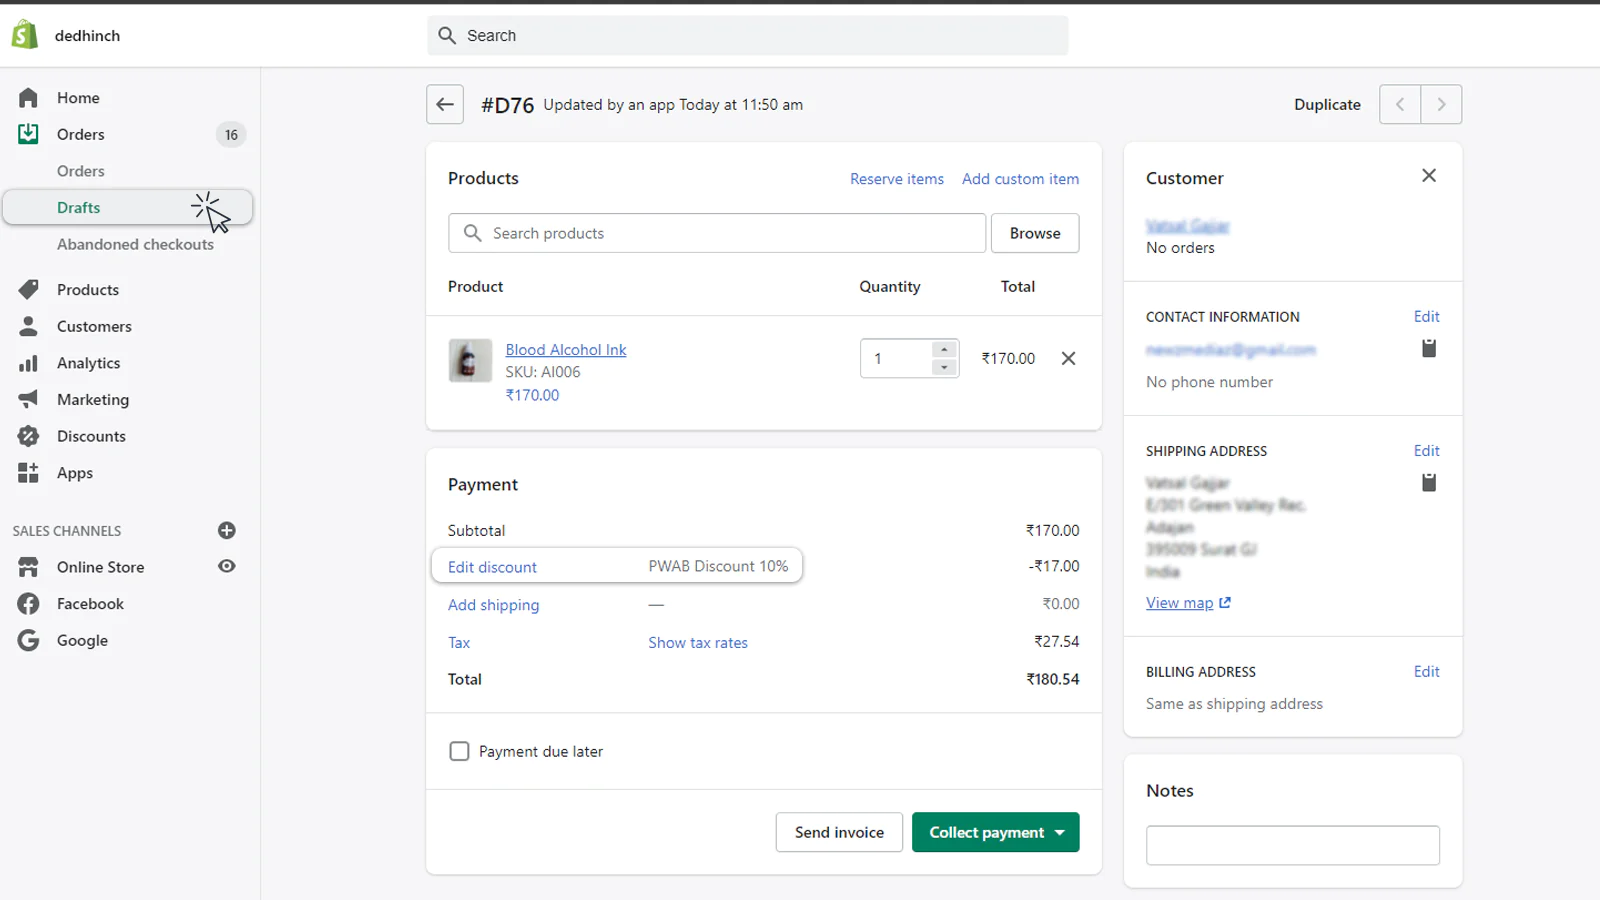
Task: Decrease the product quantity with down arrow
Action: [x=944, y=367]
